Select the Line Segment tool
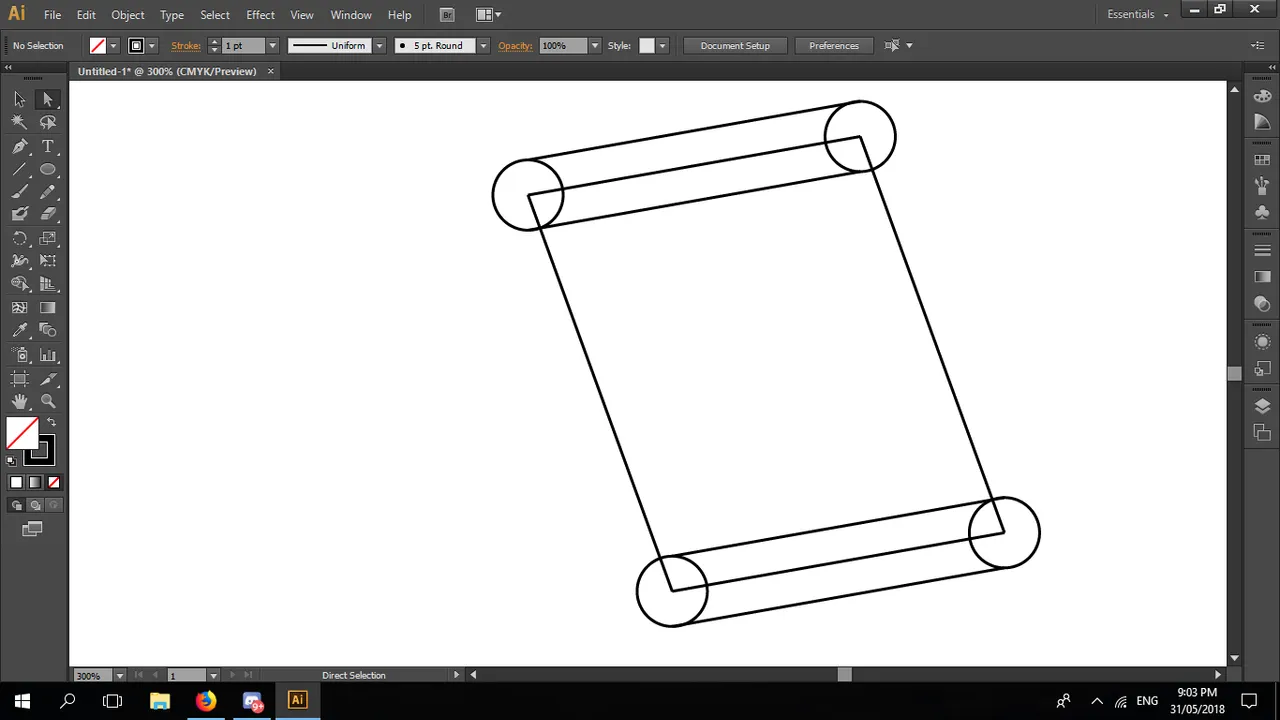Viewport: 1280px width, 720px height. pyautogui.click(x=20, y=169)
